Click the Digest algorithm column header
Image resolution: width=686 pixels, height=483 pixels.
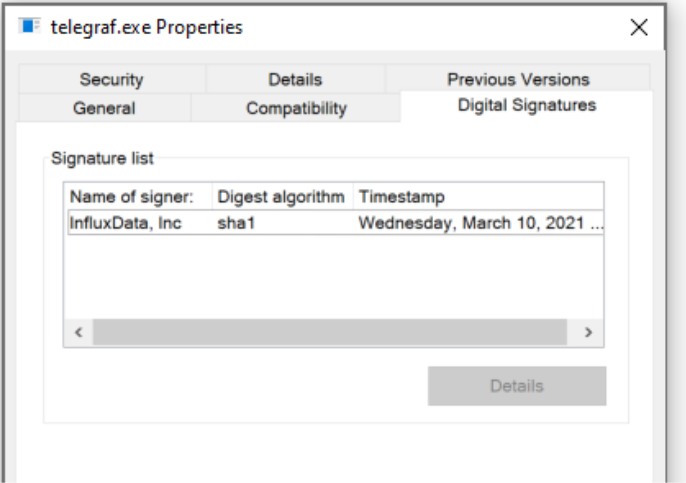282,196
